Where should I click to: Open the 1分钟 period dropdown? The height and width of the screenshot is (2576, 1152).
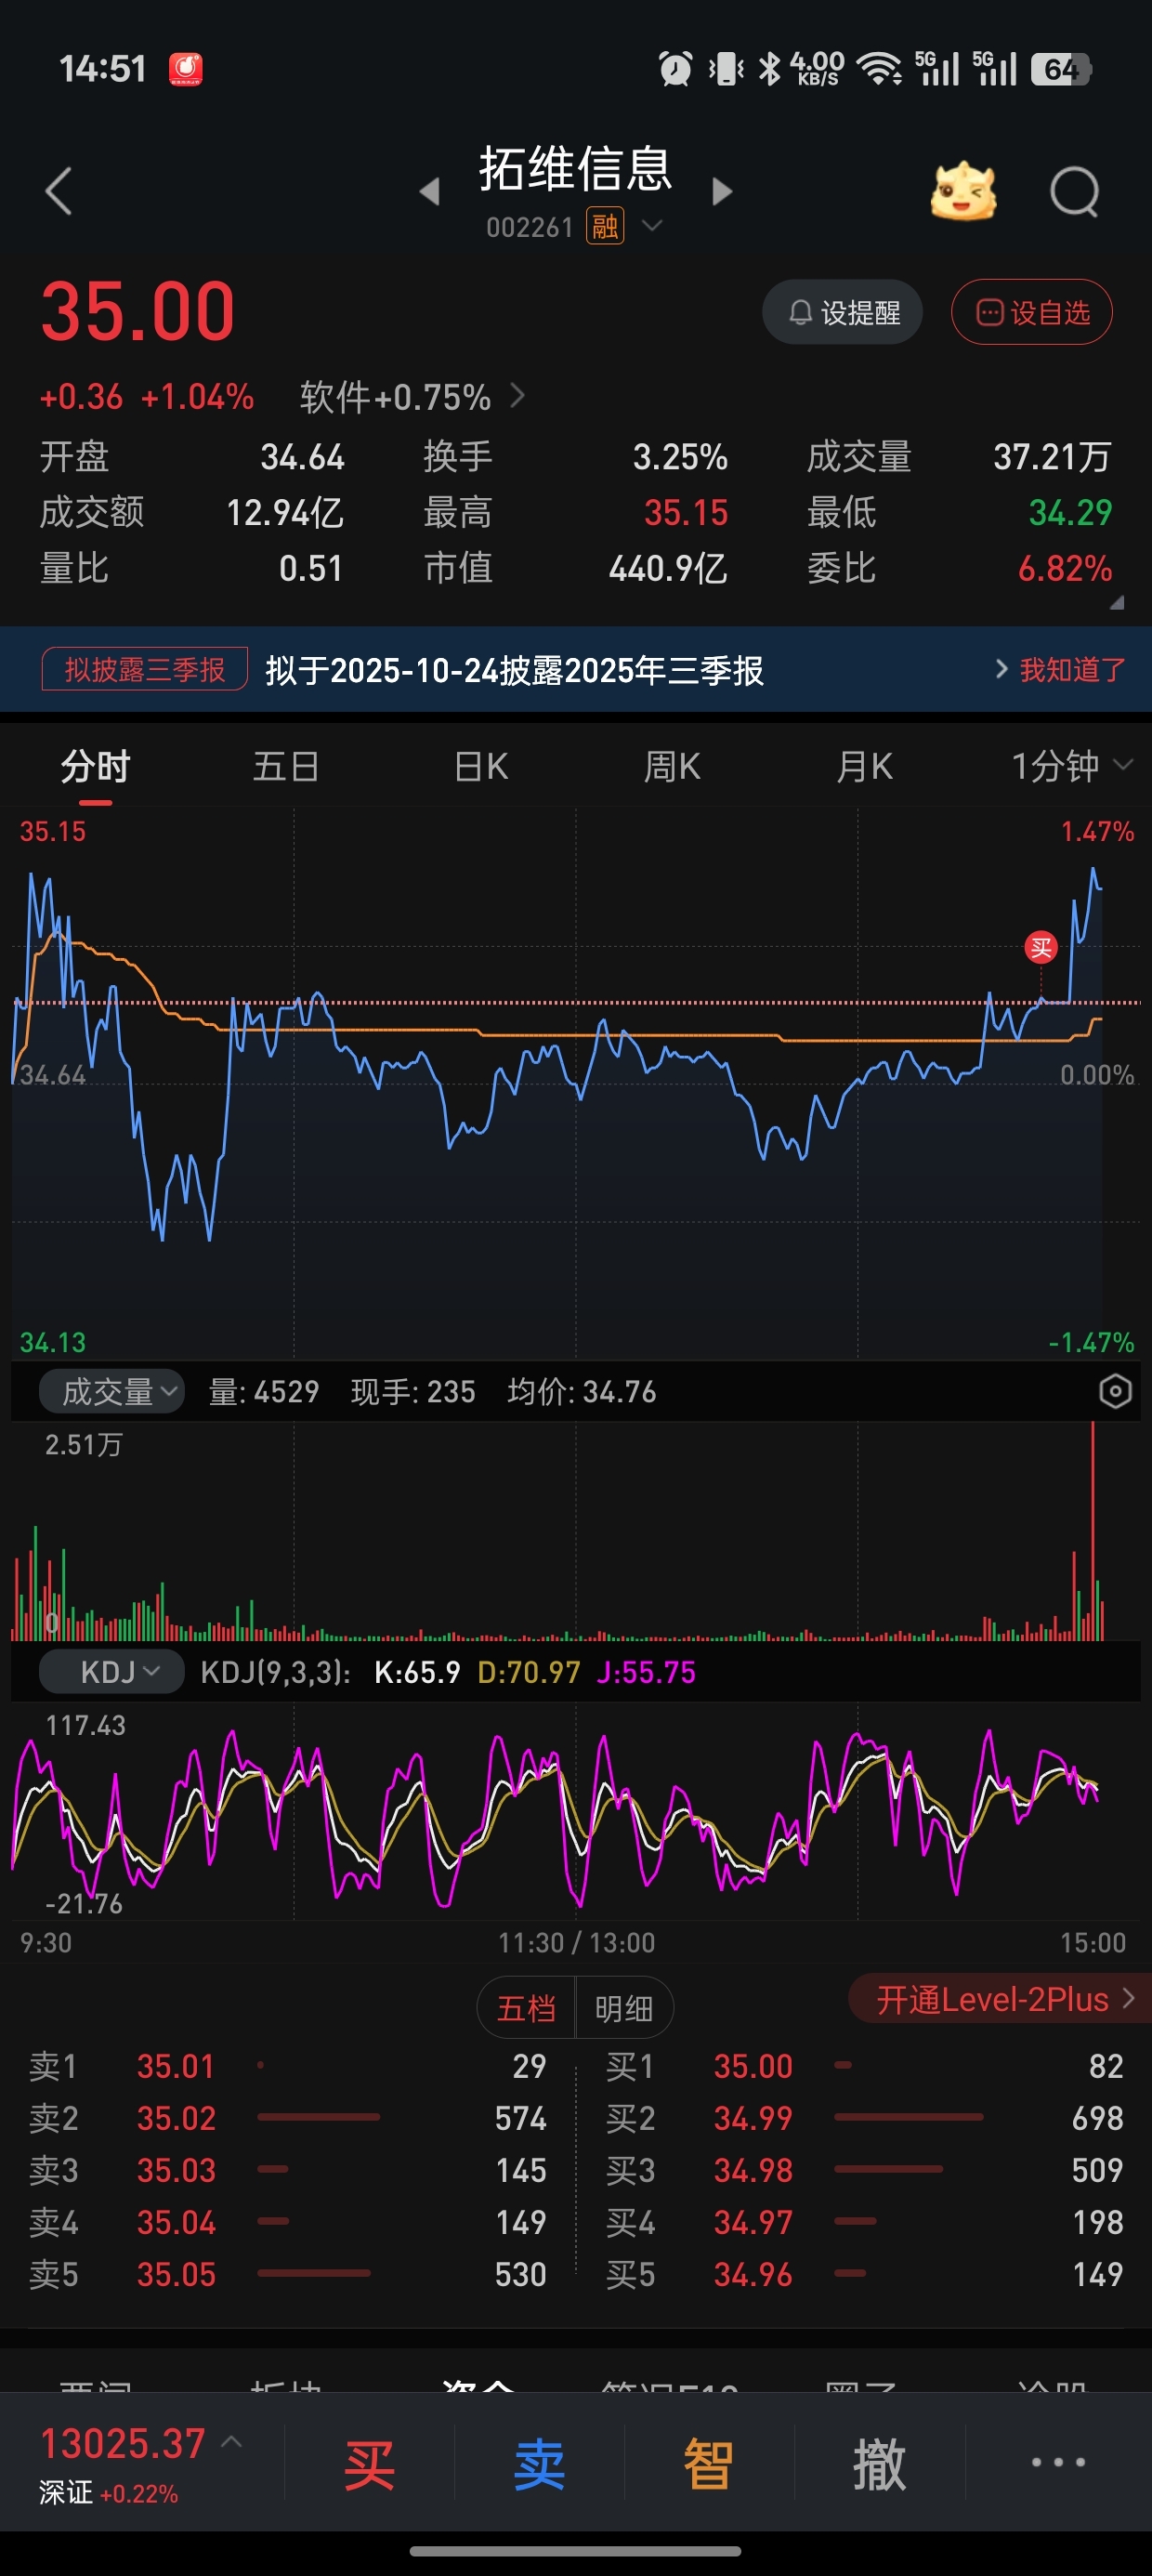pyautogui.click(x=1071, y=767)
